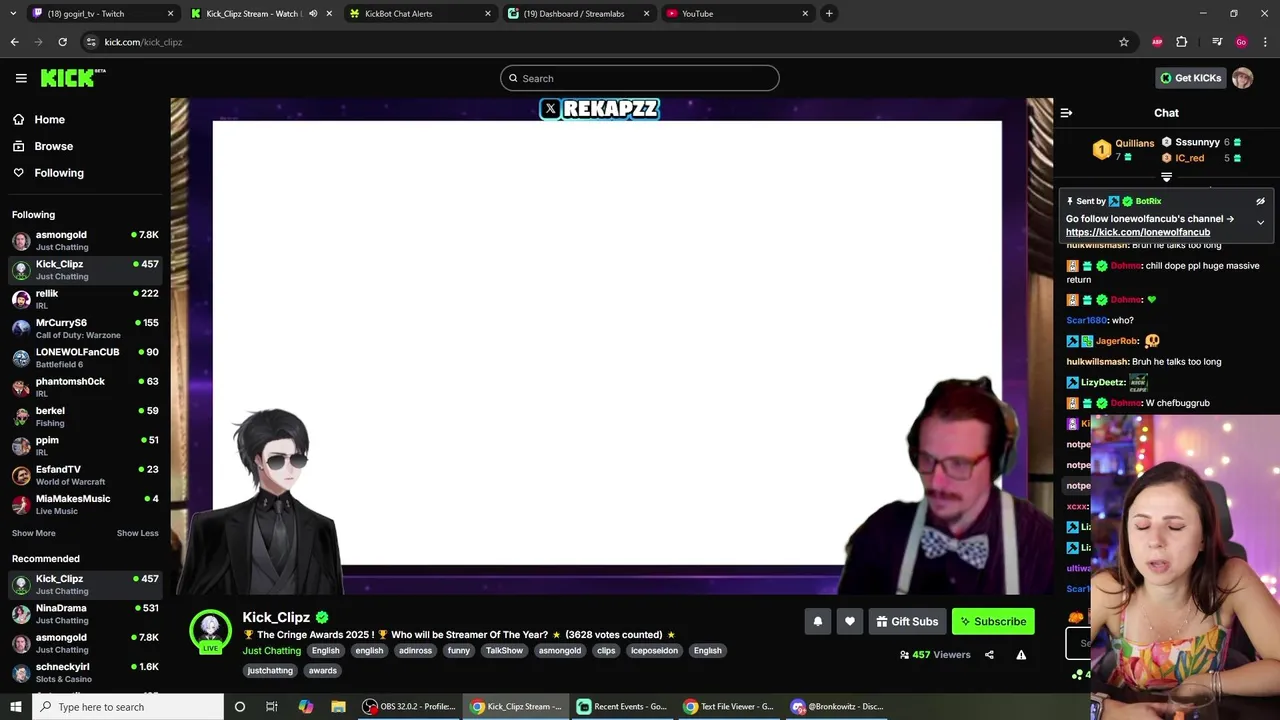Expand the gift leaderboard in chat
The height and width of the screenshot is (720, 1280).
[1166, 177]
